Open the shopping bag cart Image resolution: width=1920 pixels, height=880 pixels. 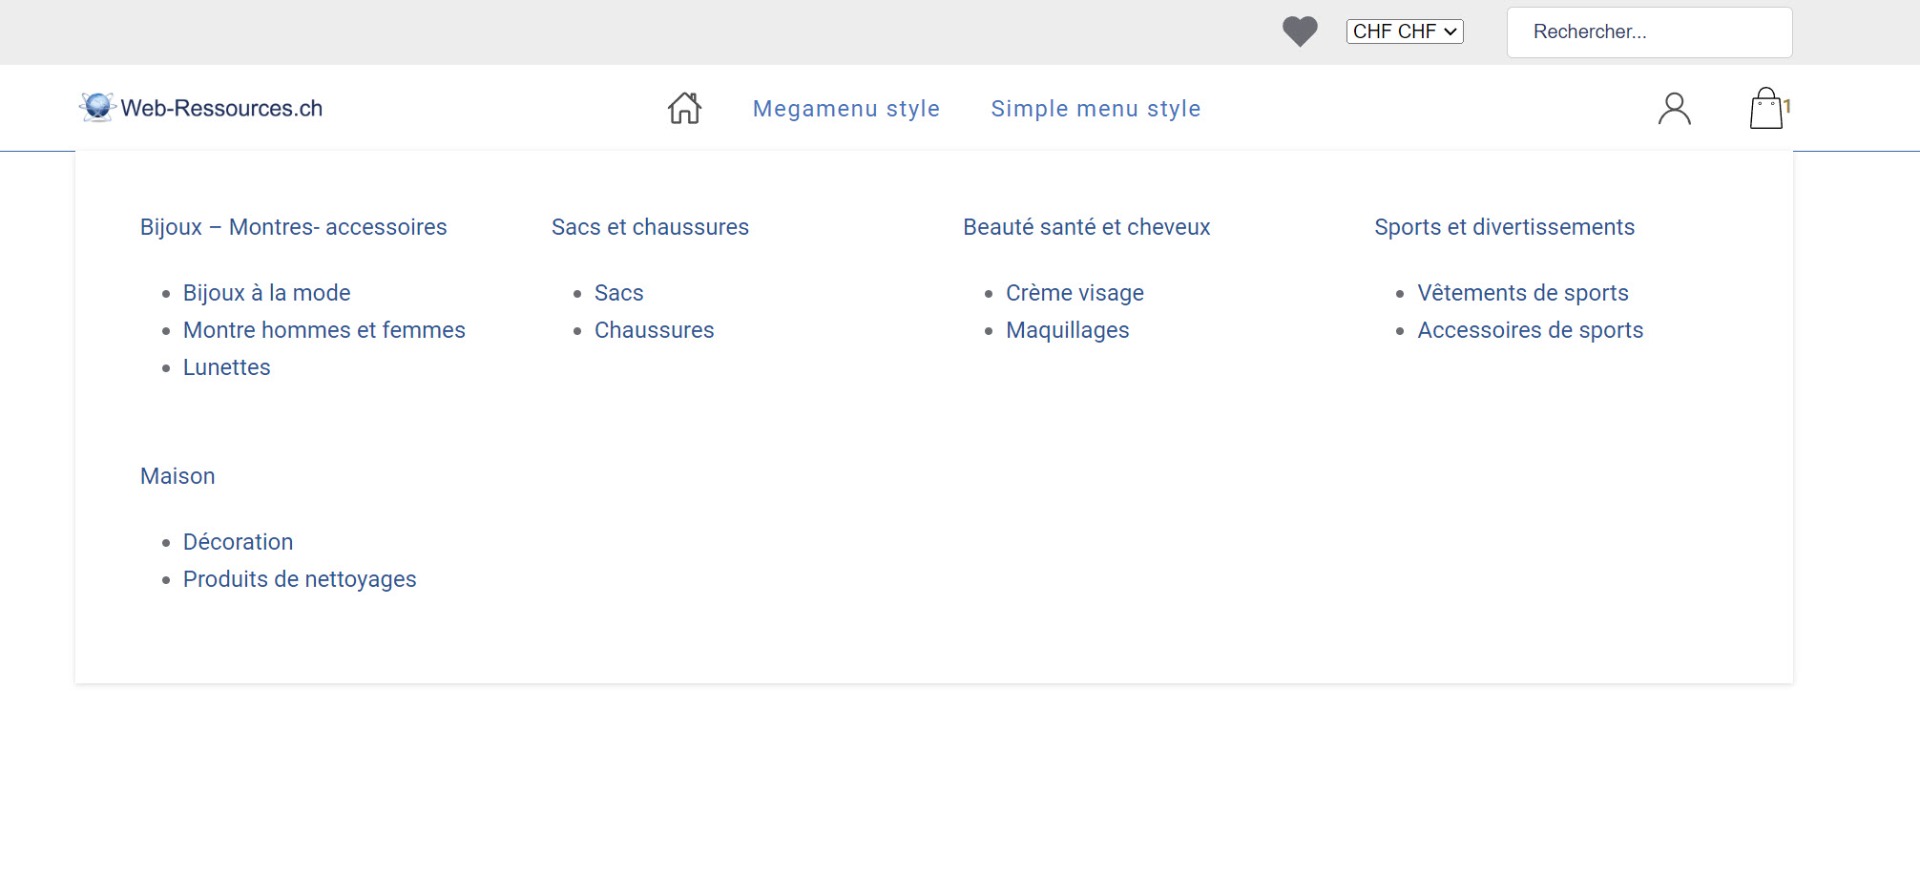pyautogui.click(x=1766, y=109)
